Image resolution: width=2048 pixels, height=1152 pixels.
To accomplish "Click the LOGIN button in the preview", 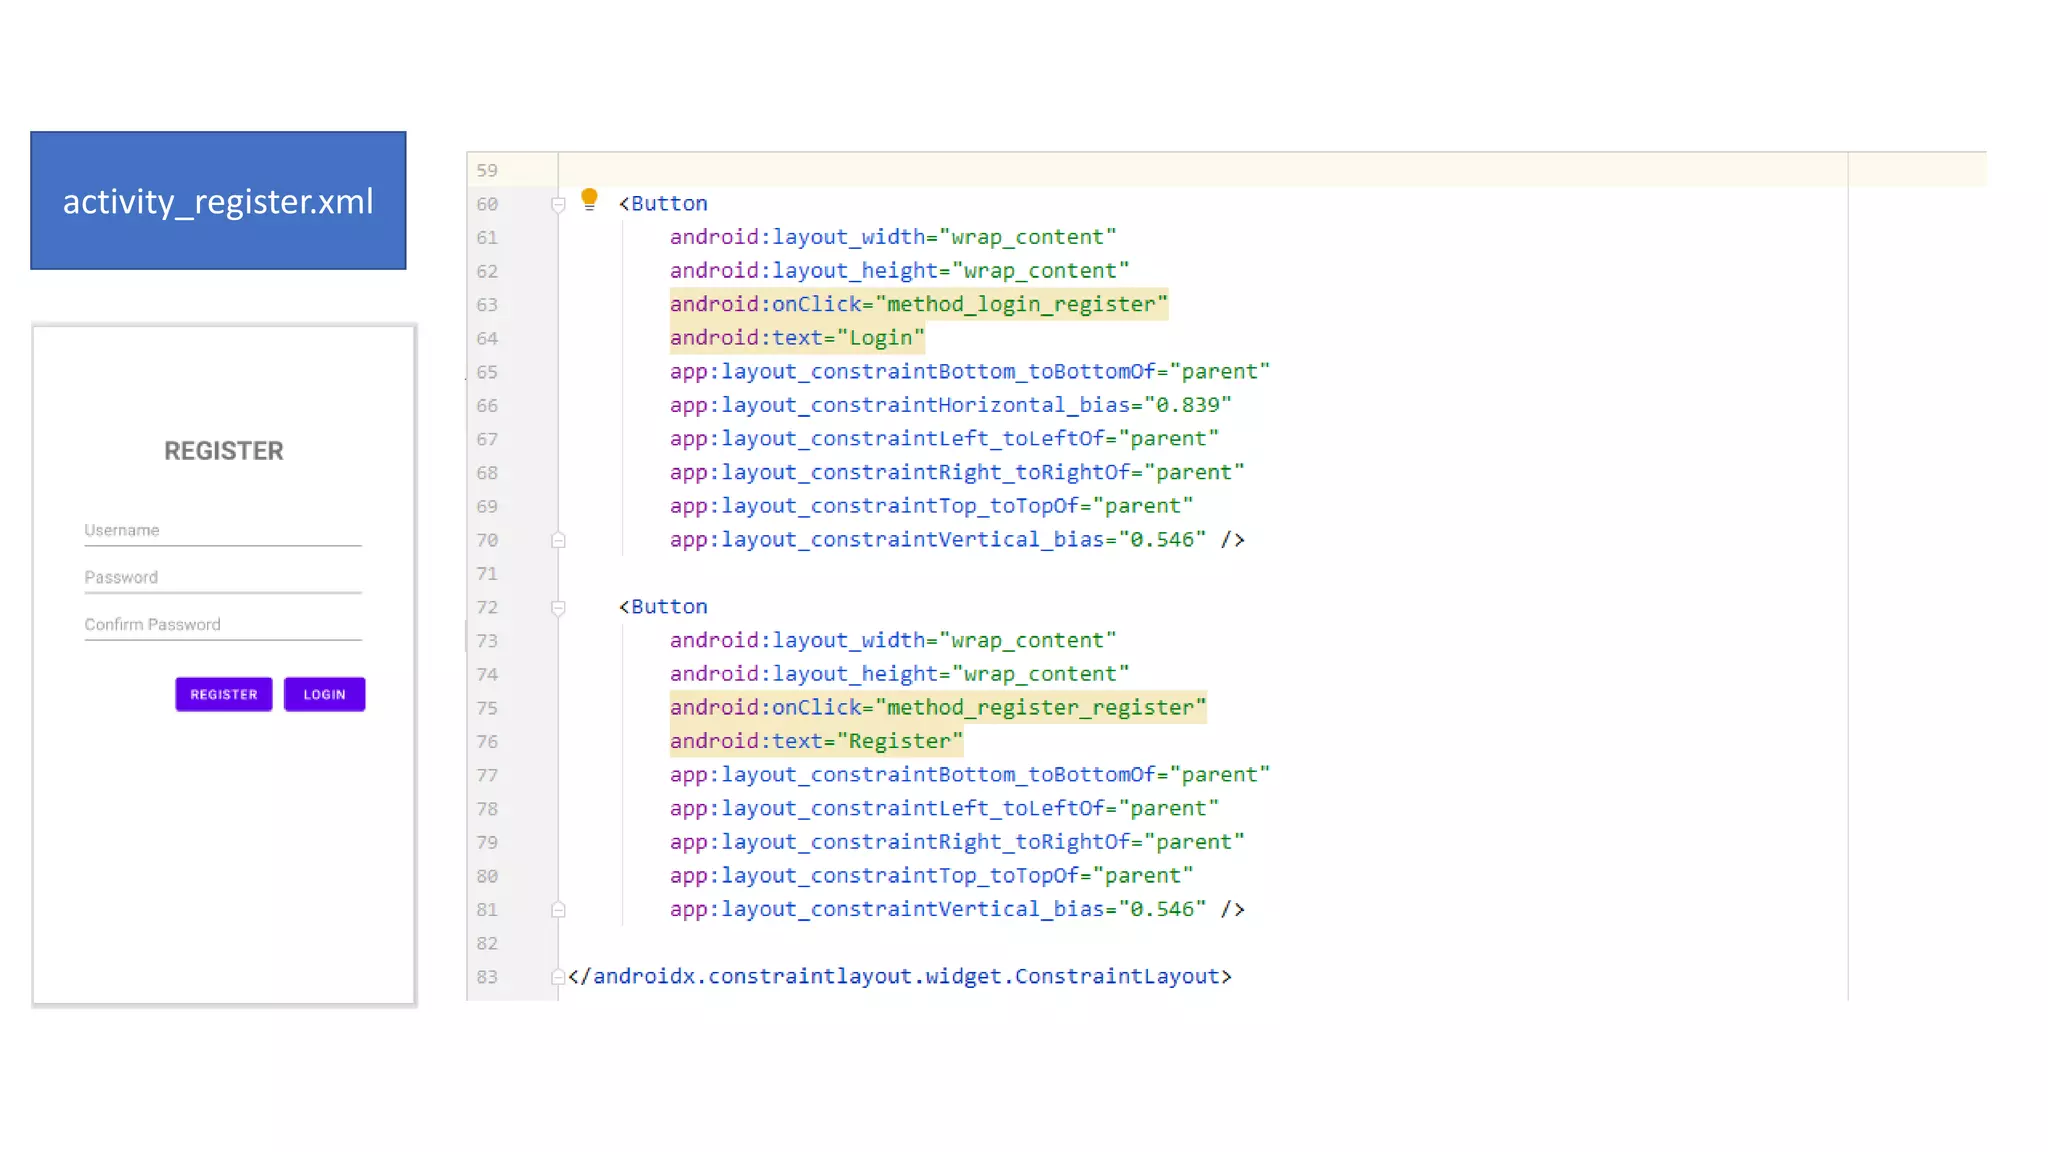I will click(x=324, y=694).
